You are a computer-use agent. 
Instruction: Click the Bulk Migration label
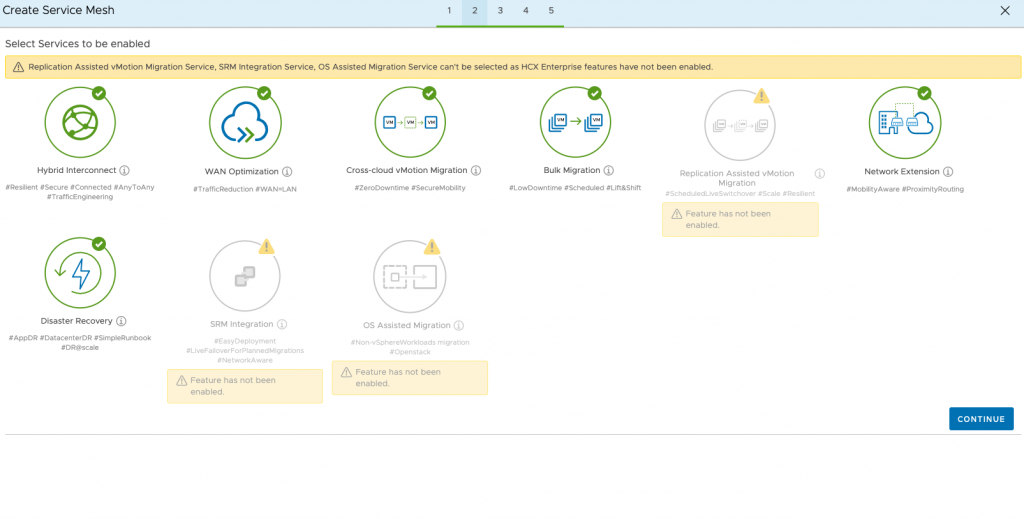572,170
